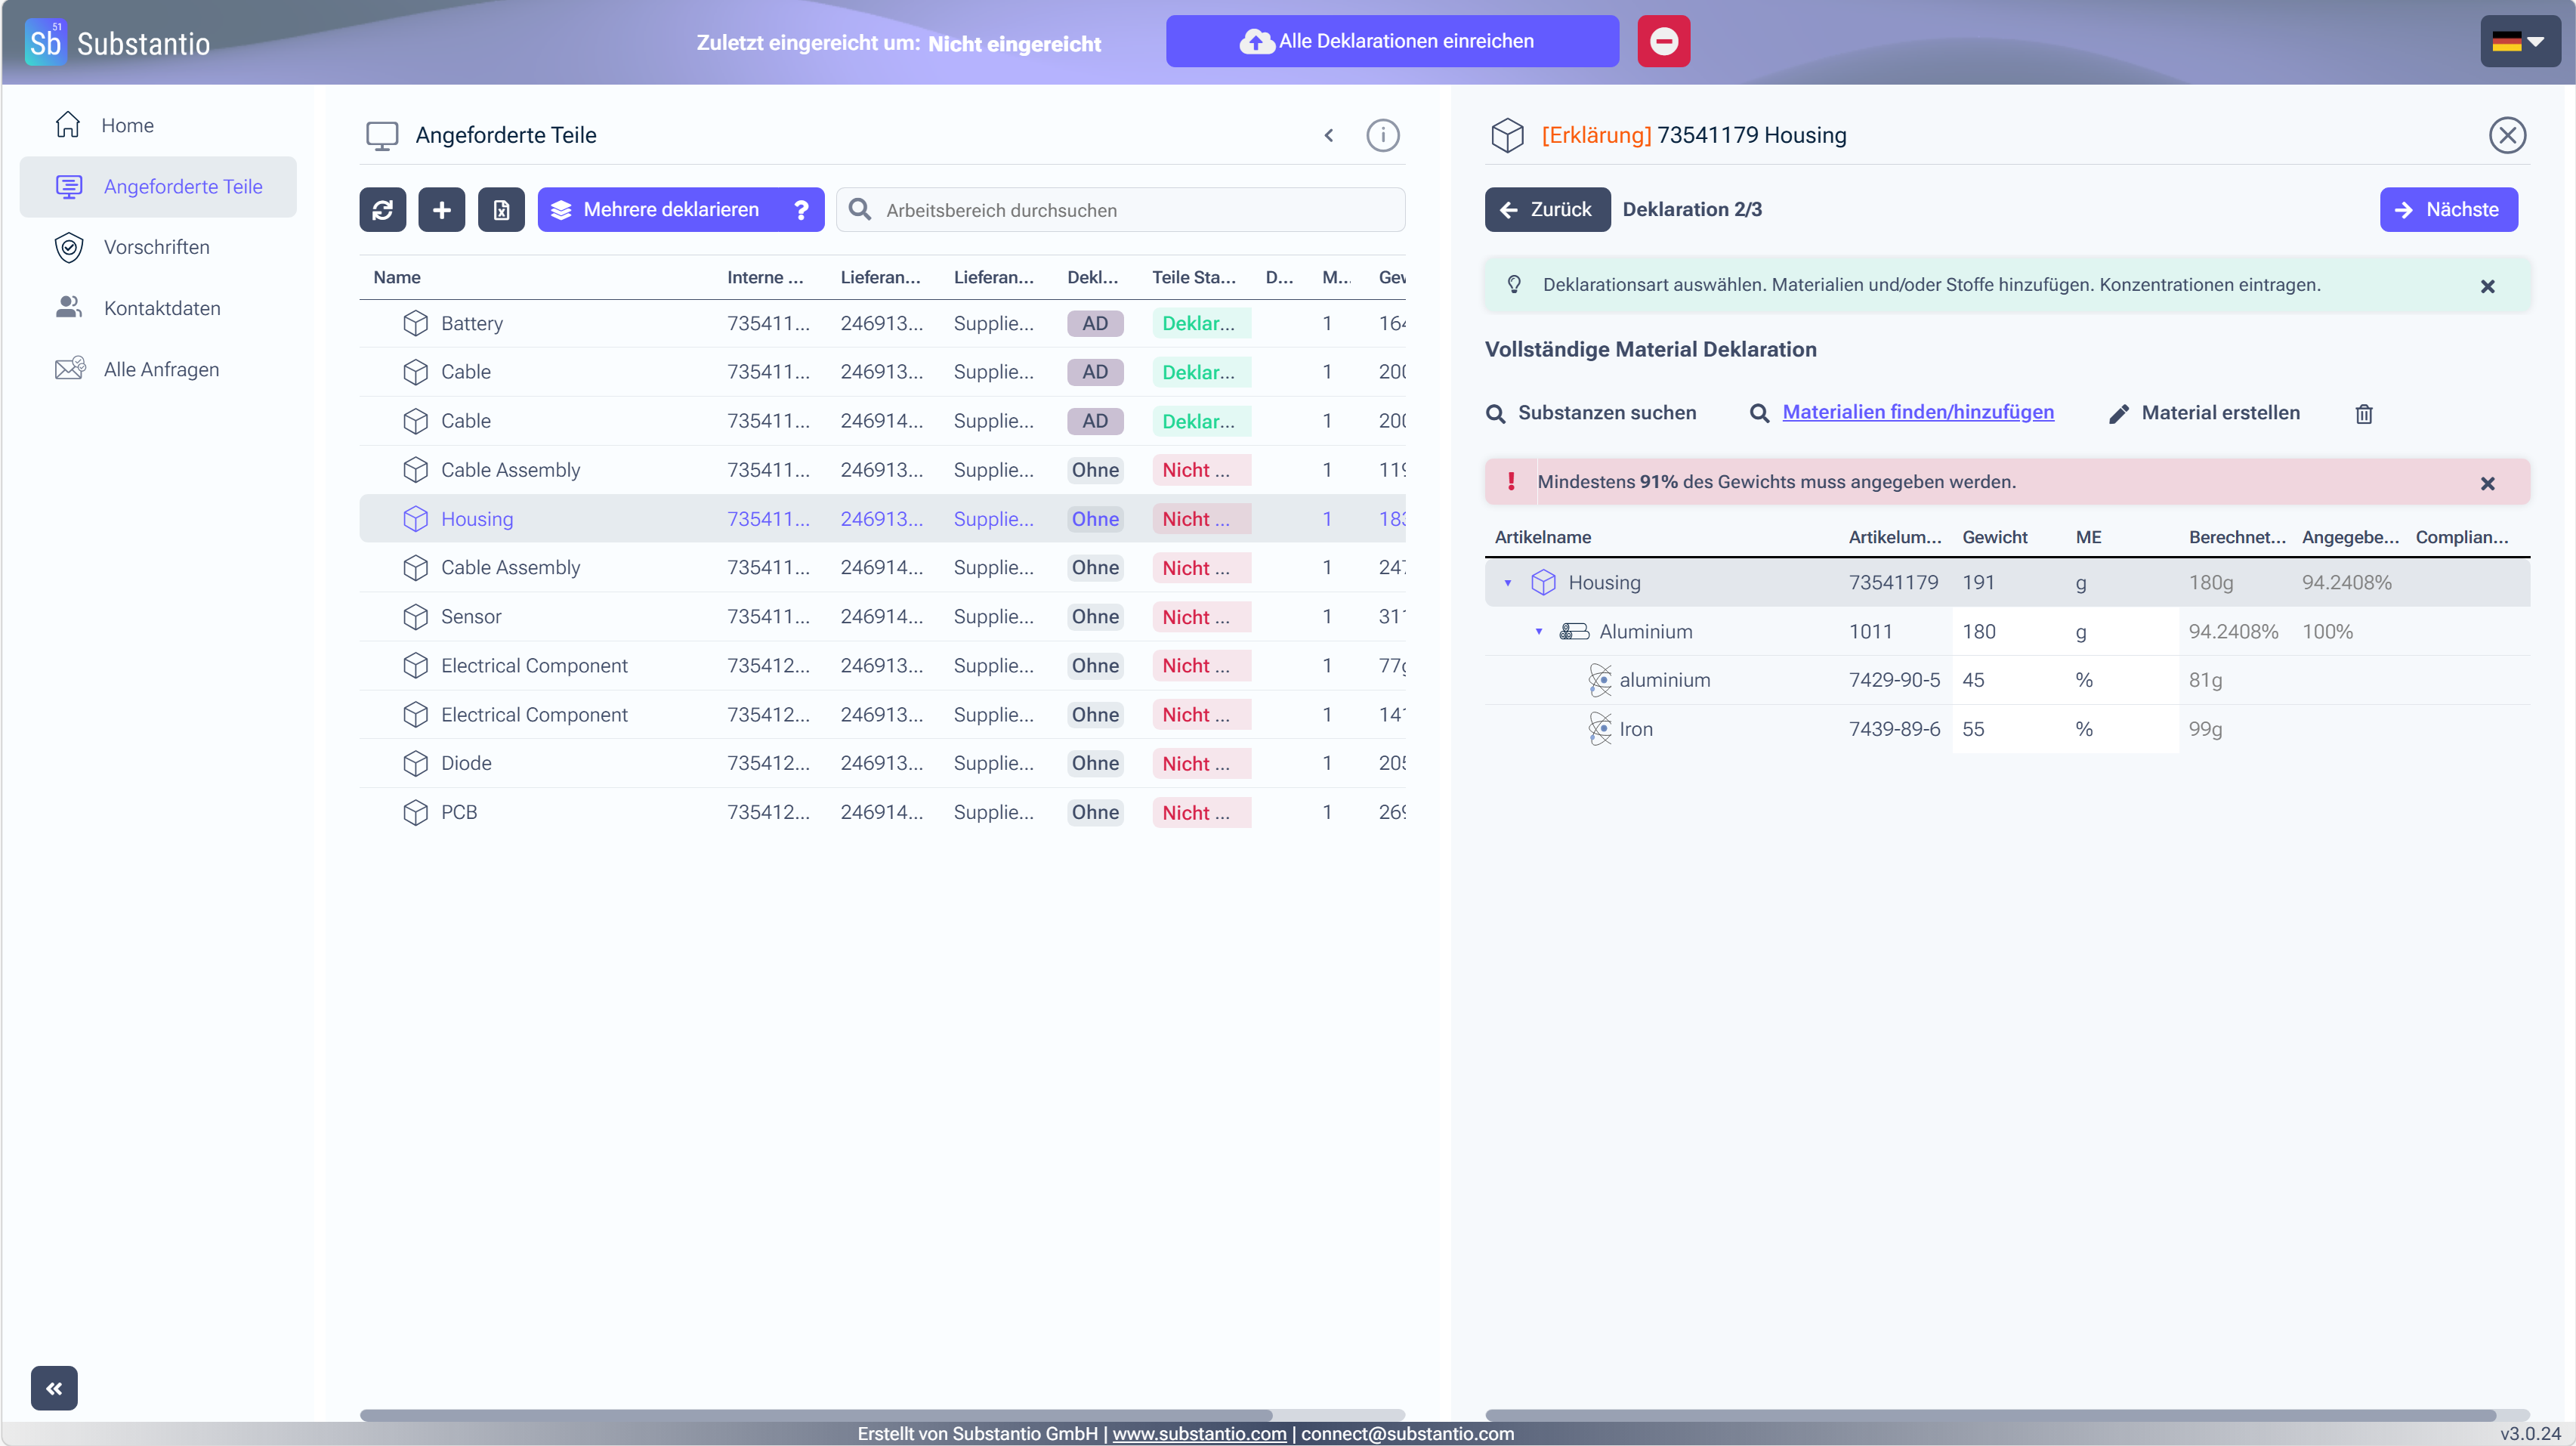Collapse the Angeforderte Teile panel chevron
2576x1446 pixels.
click(1329, 135)
